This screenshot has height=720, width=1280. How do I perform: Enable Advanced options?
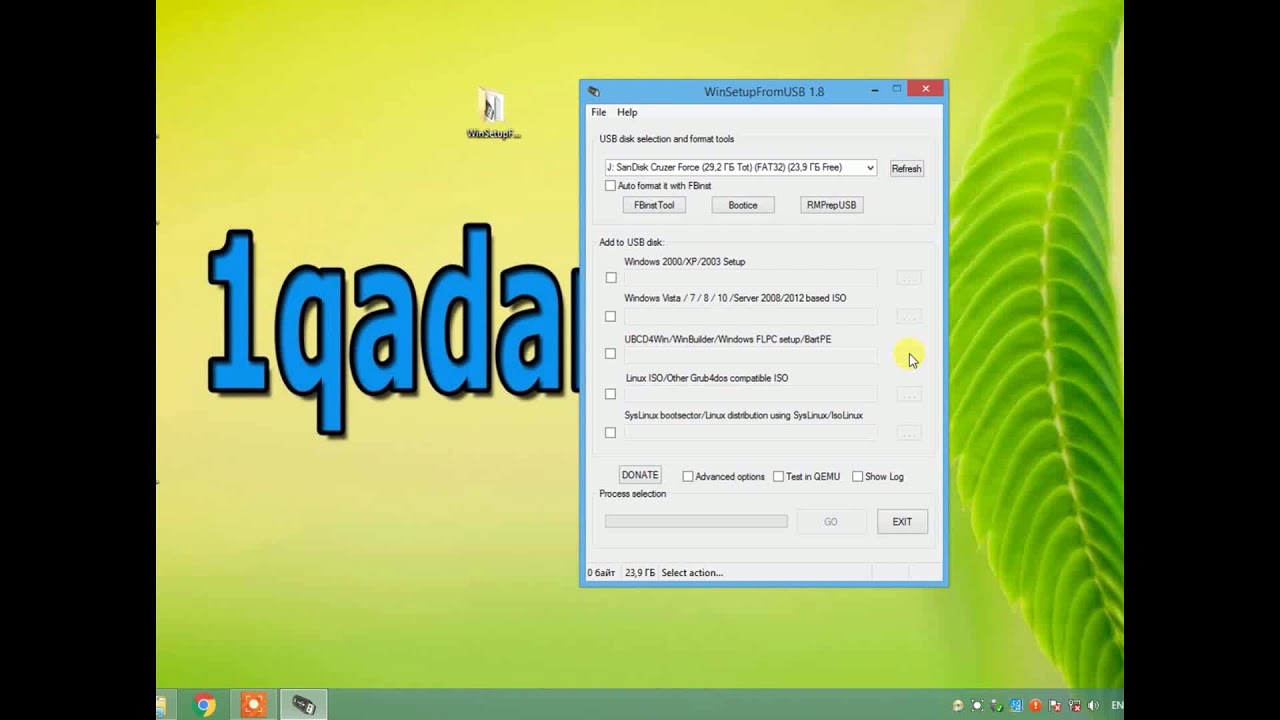tap(688, 477)
